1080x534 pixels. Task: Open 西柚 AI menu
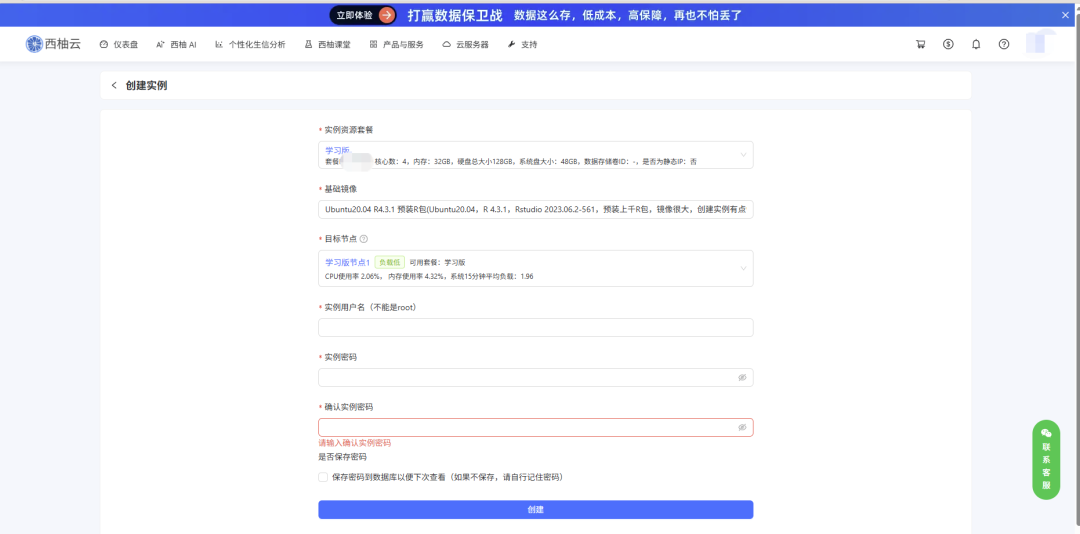(x=176, y=44)
